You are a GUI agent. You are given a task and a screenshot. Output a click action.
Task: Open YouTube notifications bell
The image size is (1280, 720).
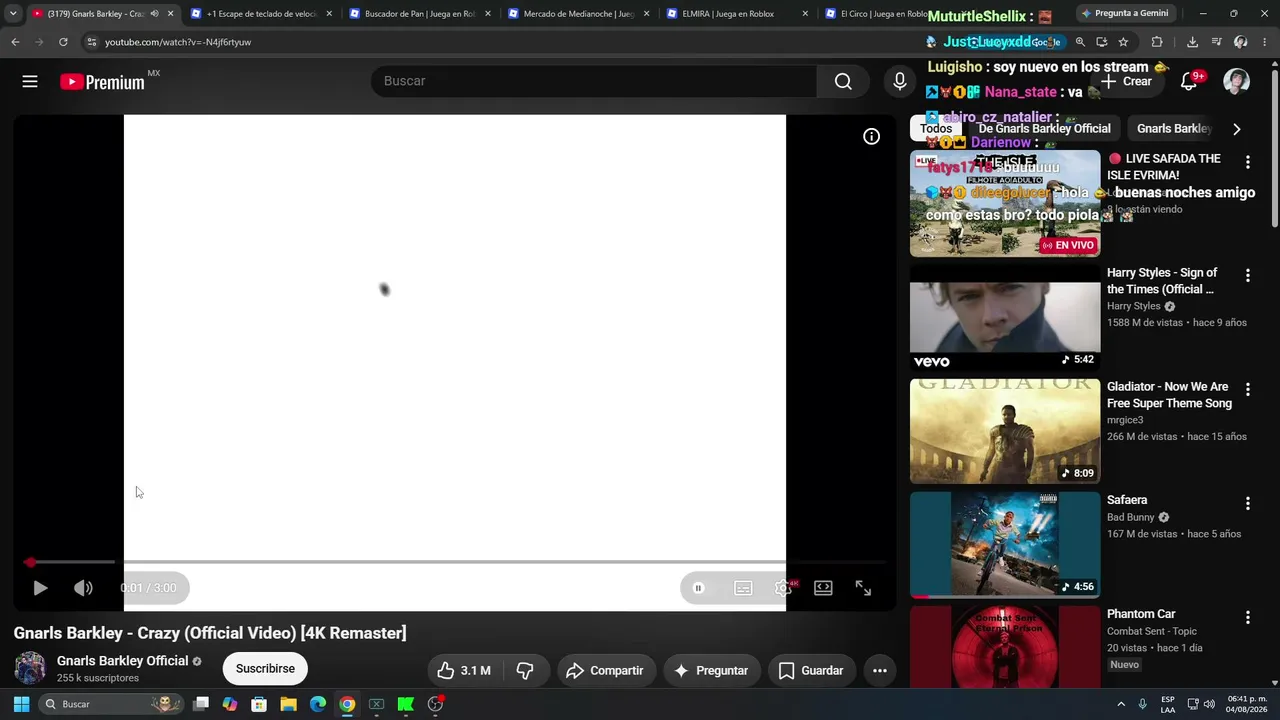pos(1189,82)
